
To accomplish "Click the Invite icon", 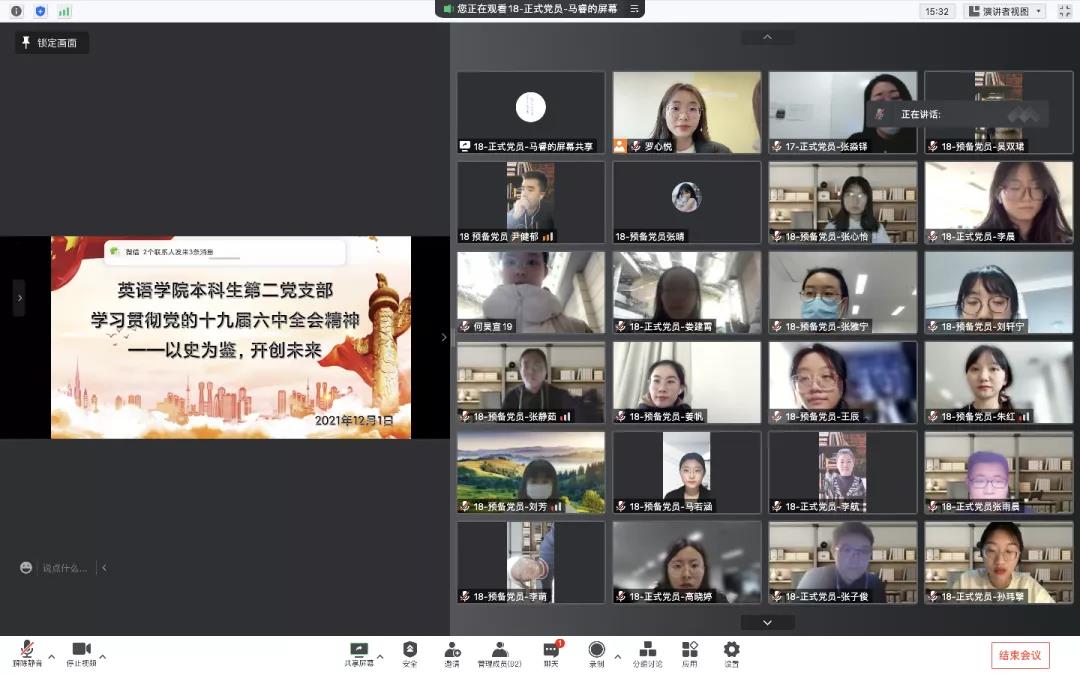I will click(452, 651).
